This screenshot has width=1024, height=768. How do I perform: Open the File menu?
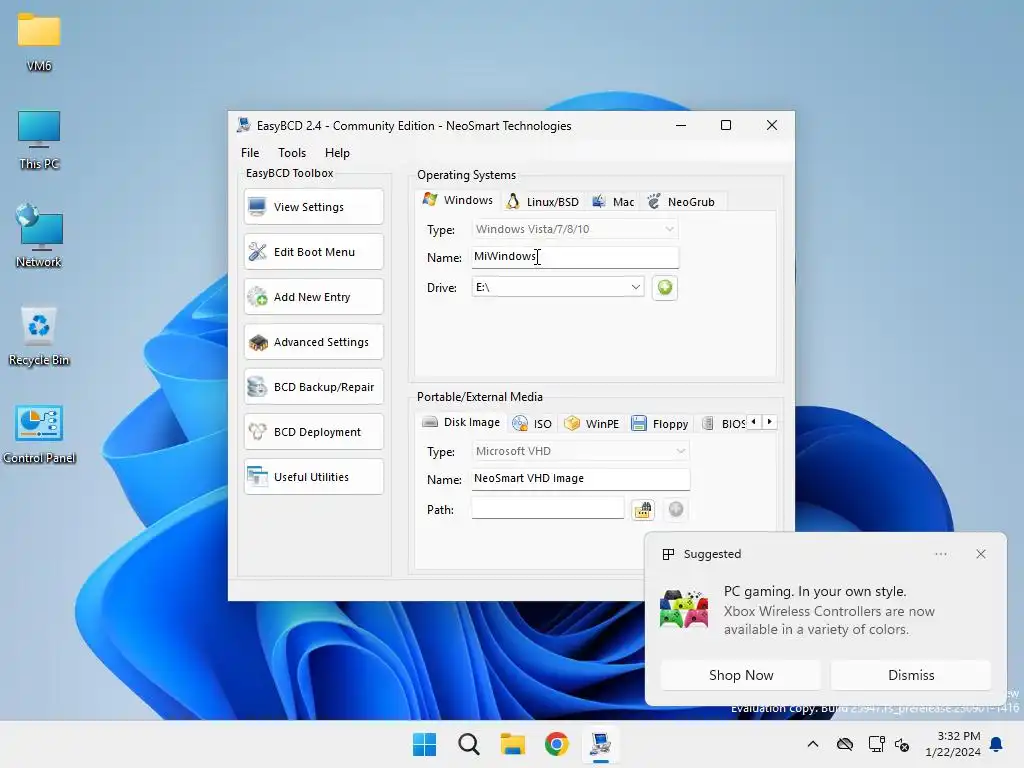click(250, 153)
